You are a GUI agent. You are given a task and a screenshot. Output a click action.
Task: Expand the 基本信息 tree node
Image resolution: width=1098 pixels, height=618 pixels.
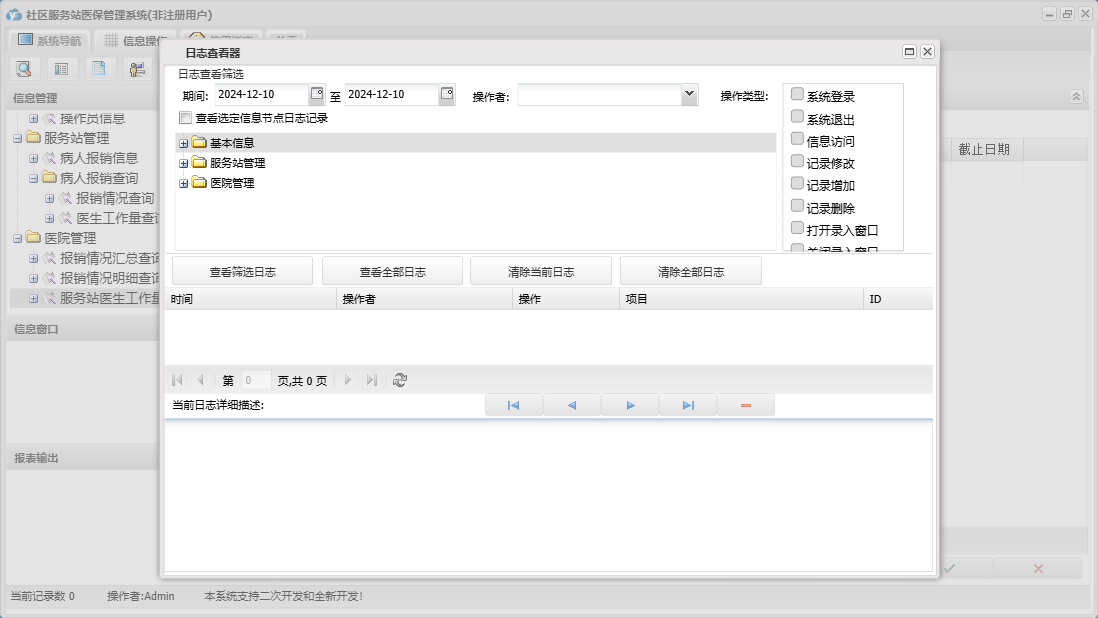click(x=184, y=143)
